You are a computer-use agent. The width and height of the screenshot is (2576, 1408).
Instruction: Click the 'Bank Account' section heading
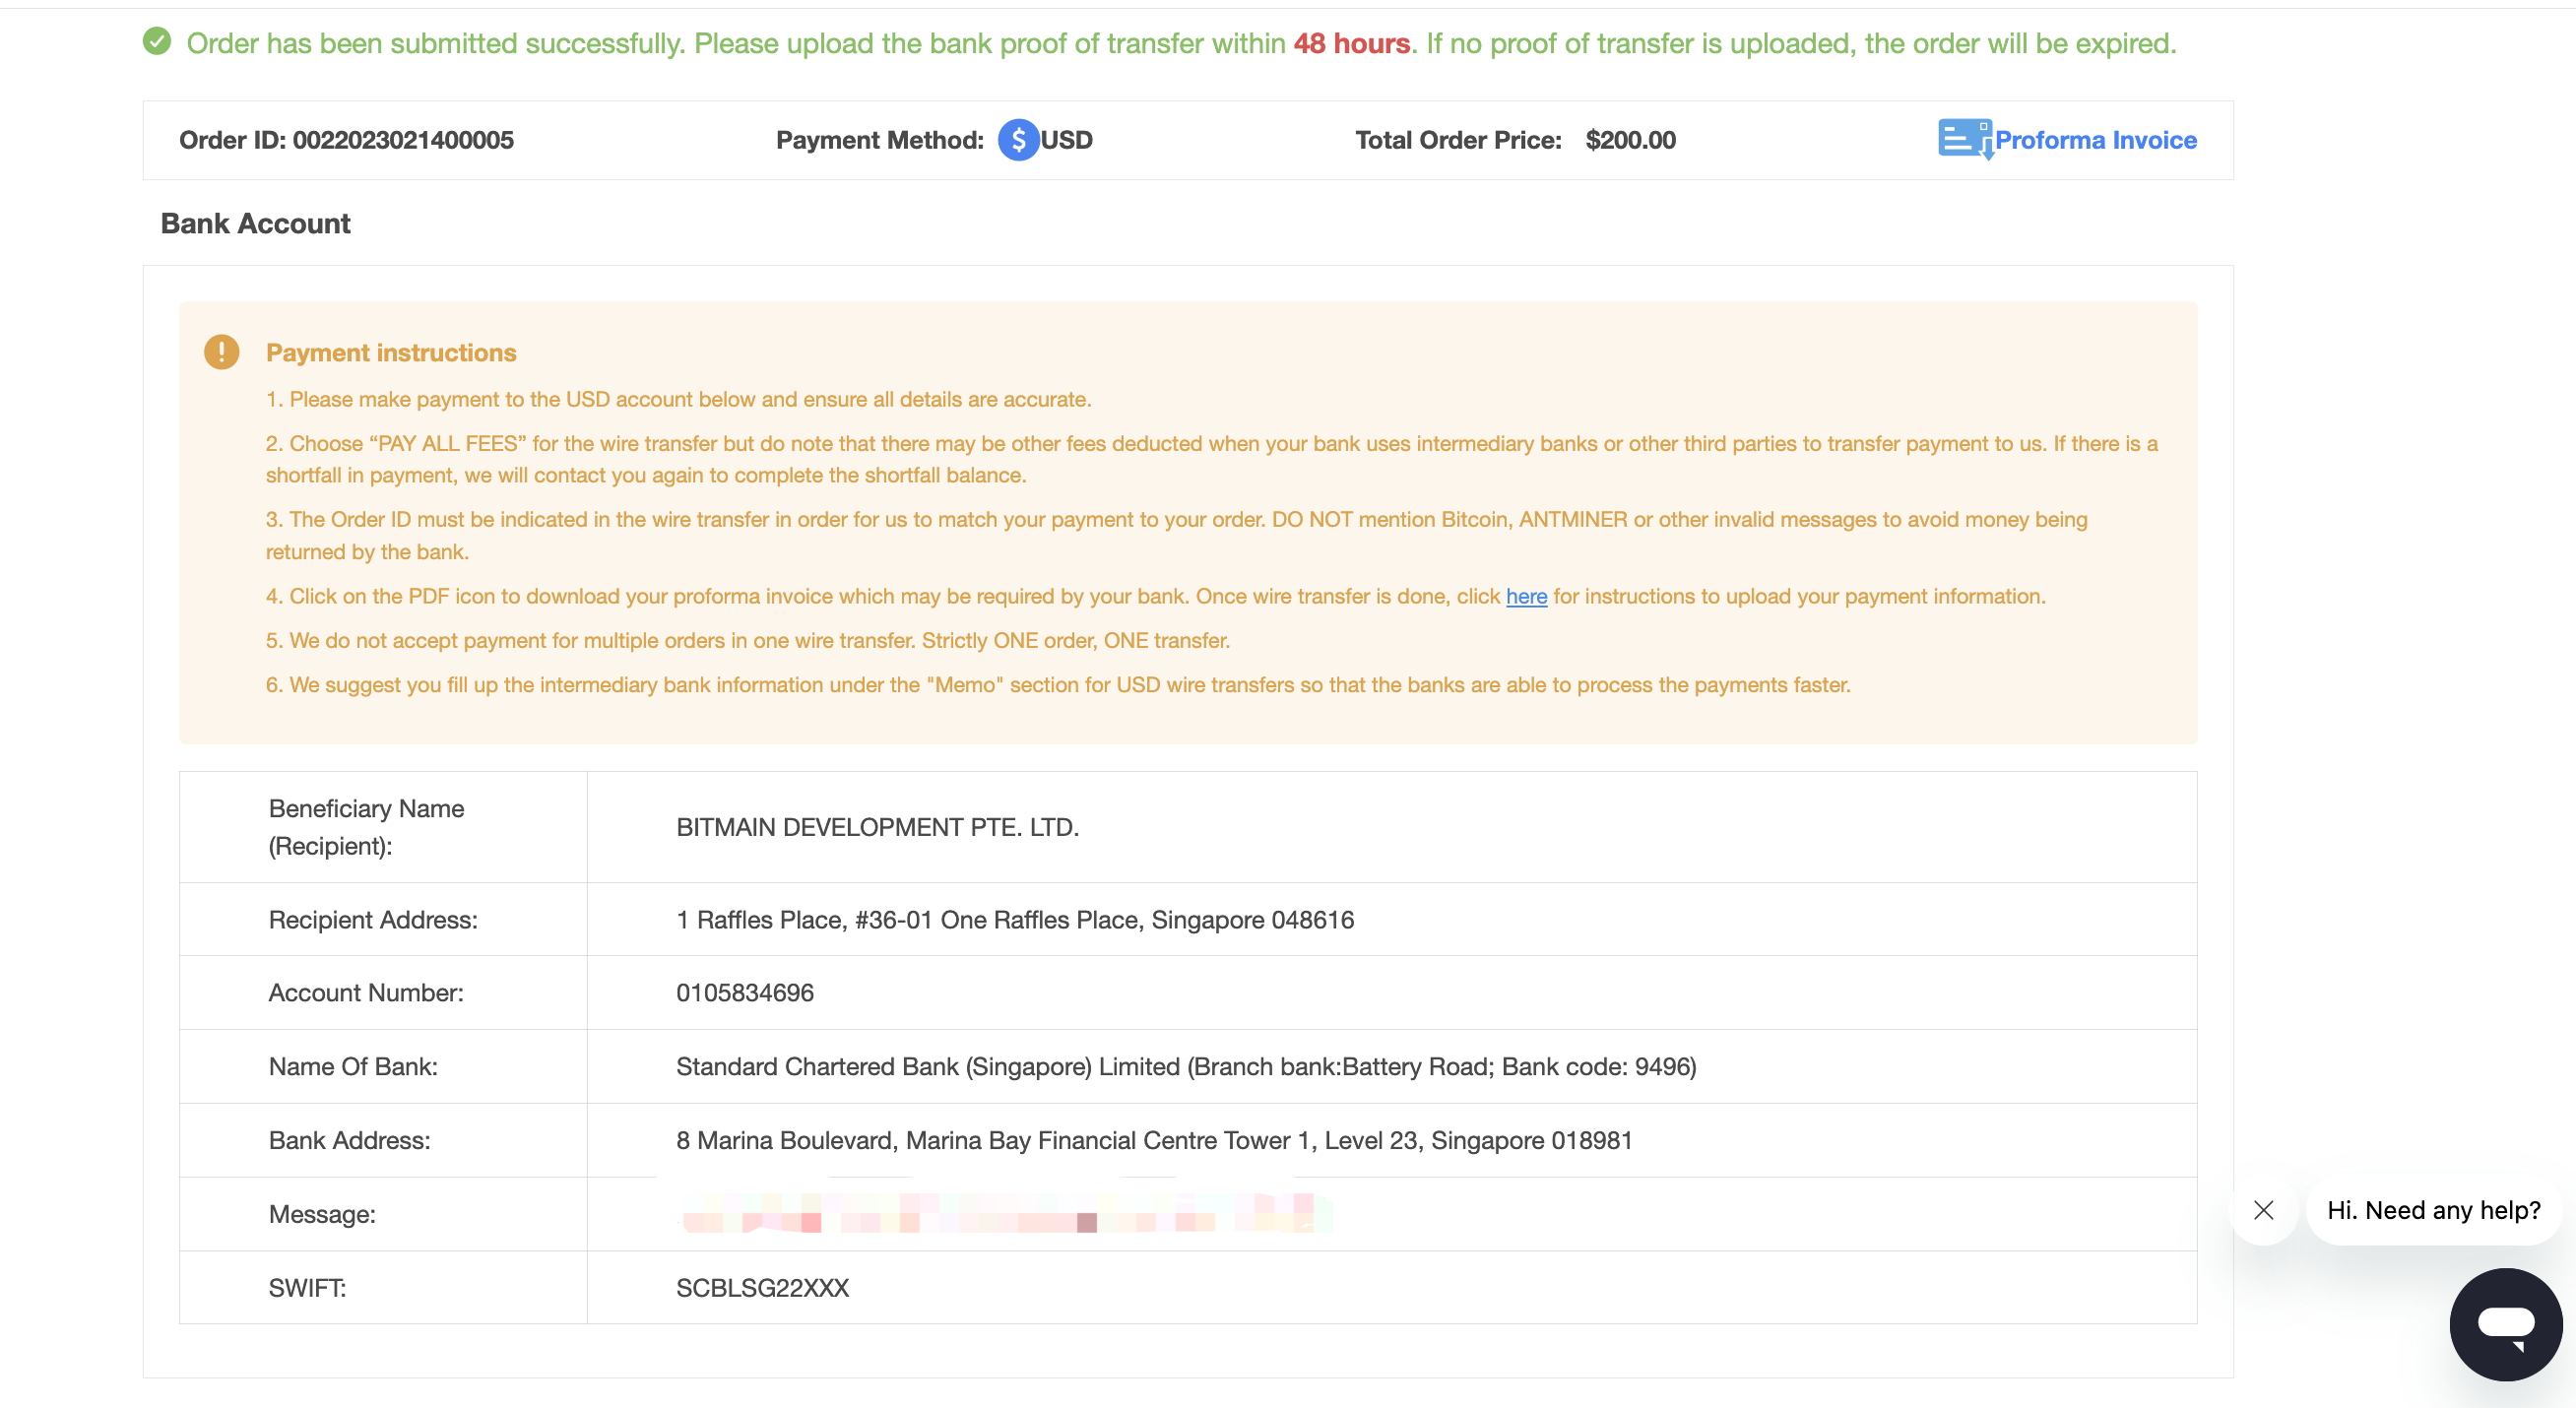tap(255, 223)
